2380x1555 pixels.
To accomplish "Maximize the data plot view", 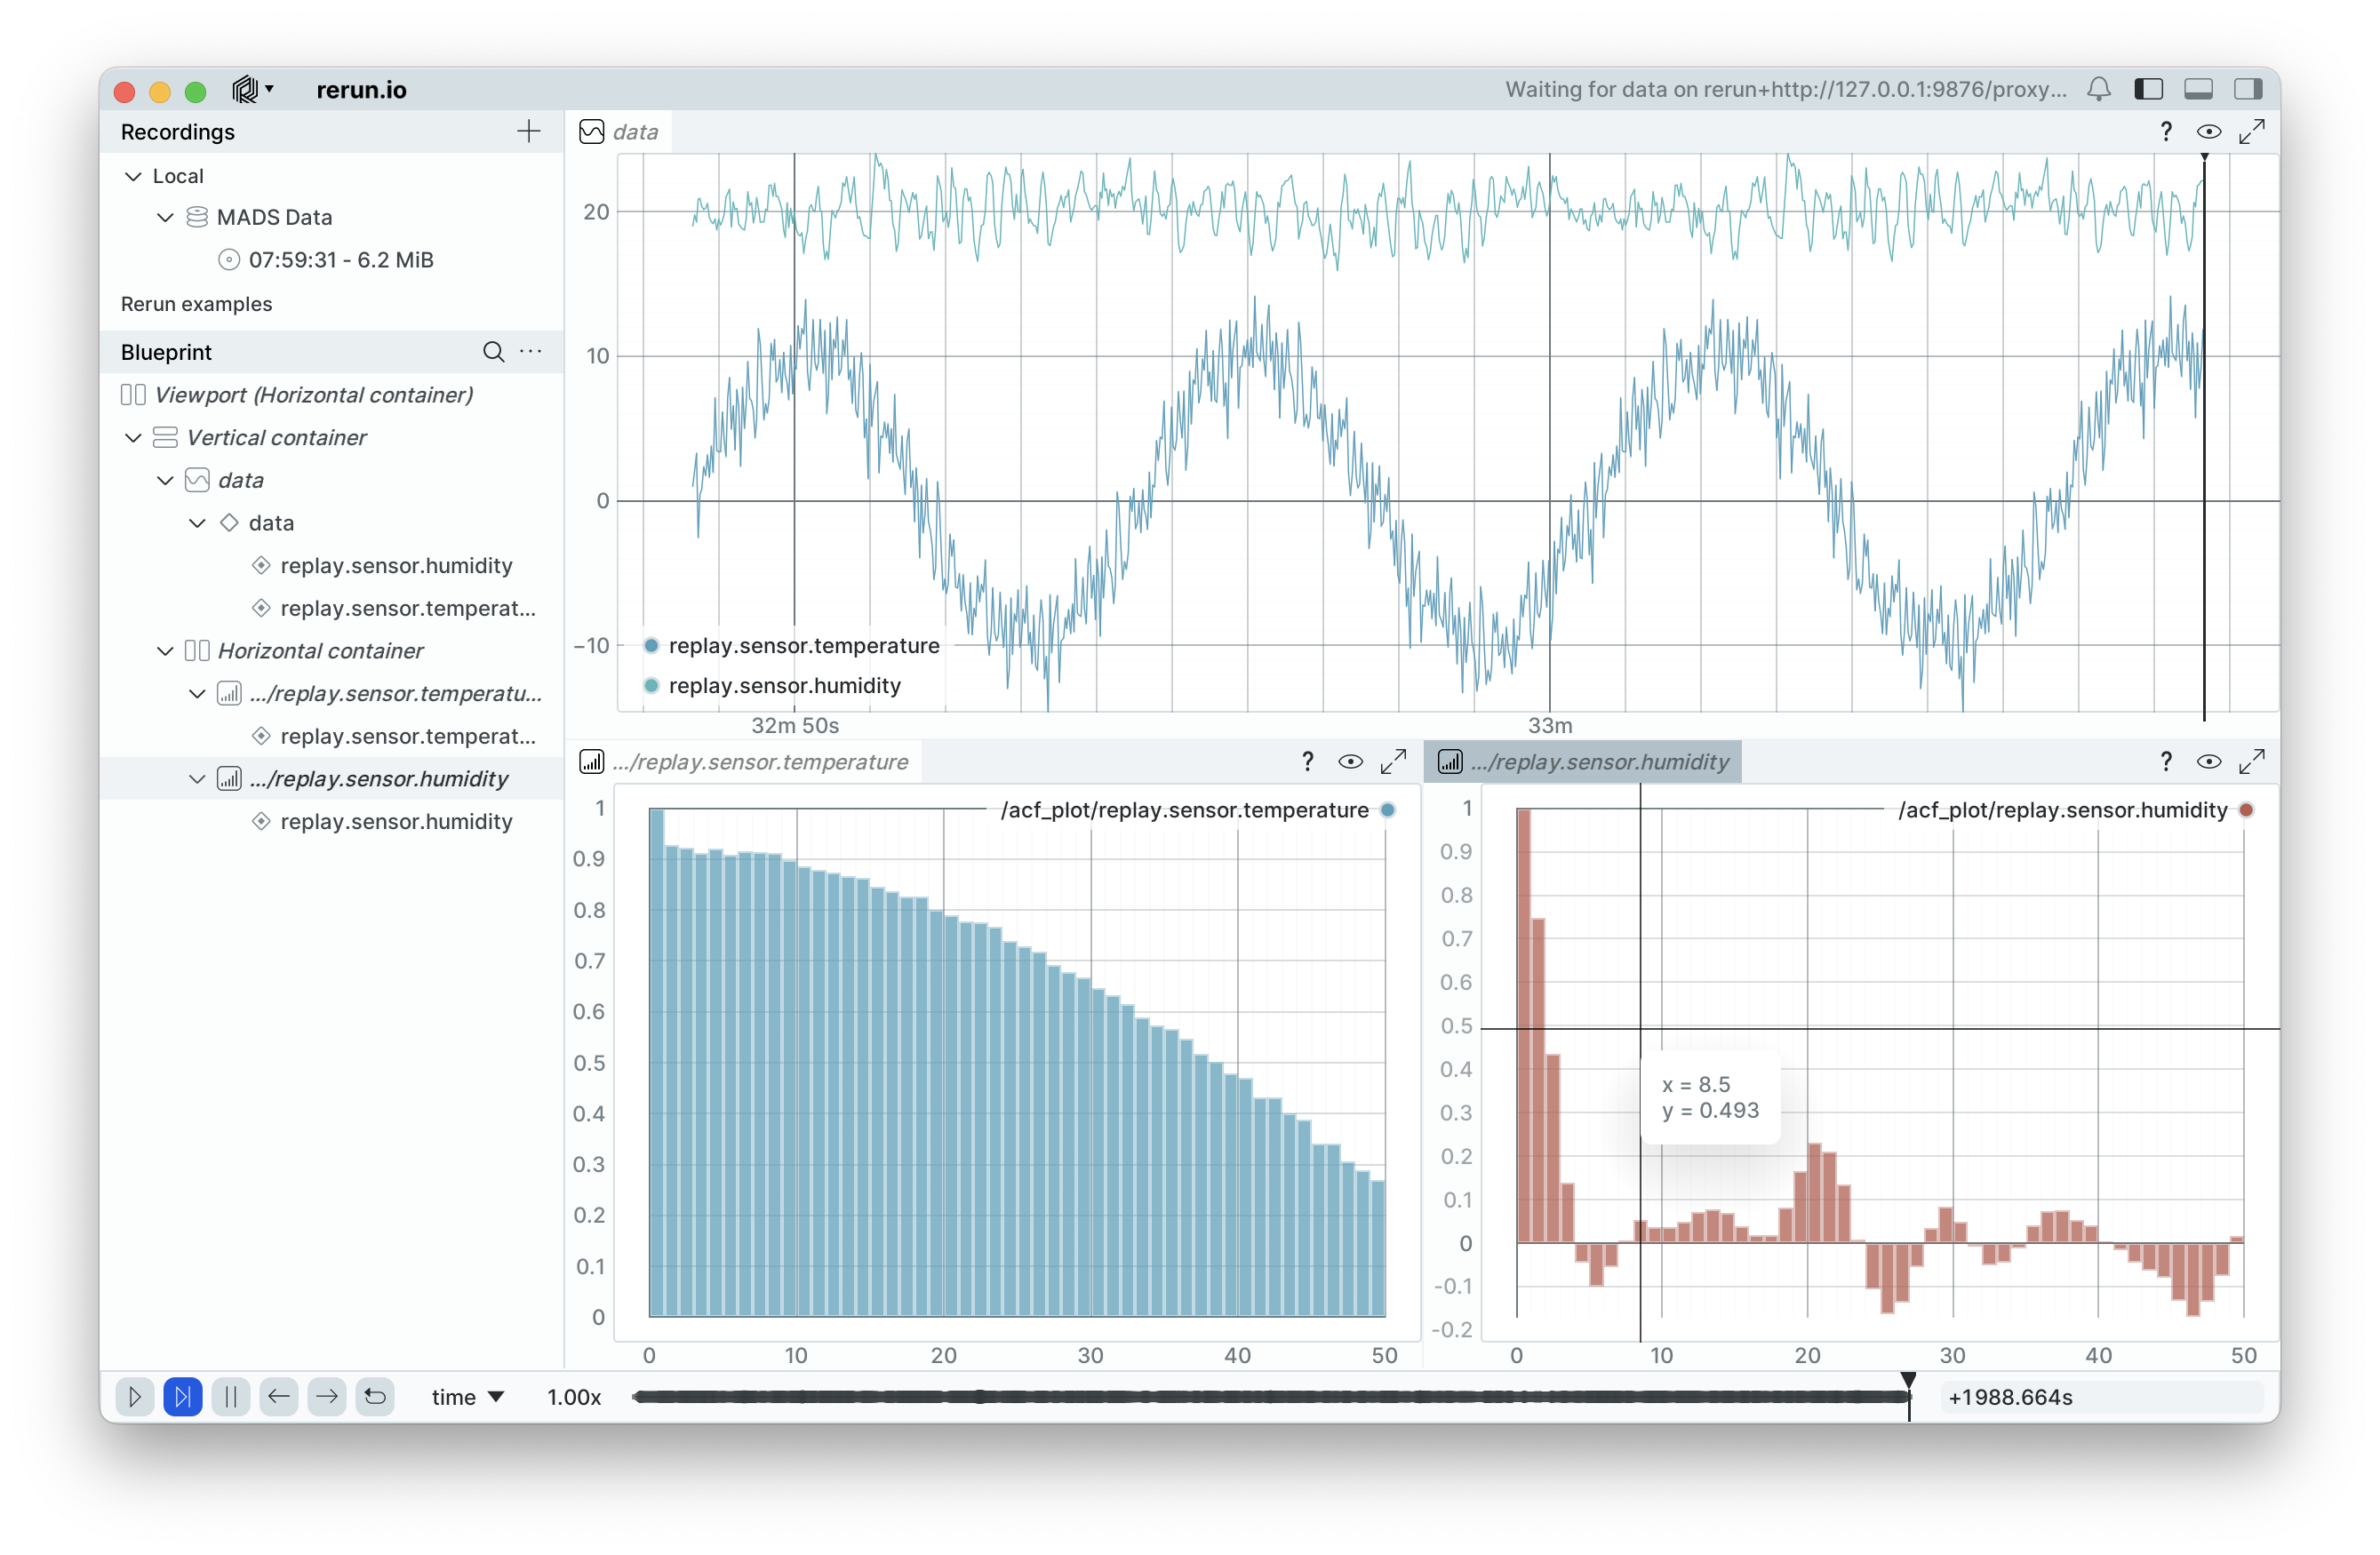I will (x=2251, y=131).
